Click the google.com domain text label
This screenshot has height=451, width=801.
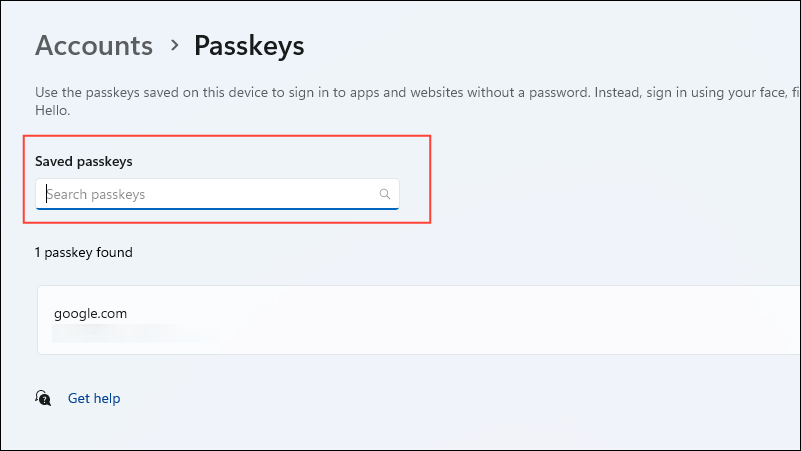pyautogui.click(x=90, y=313)
